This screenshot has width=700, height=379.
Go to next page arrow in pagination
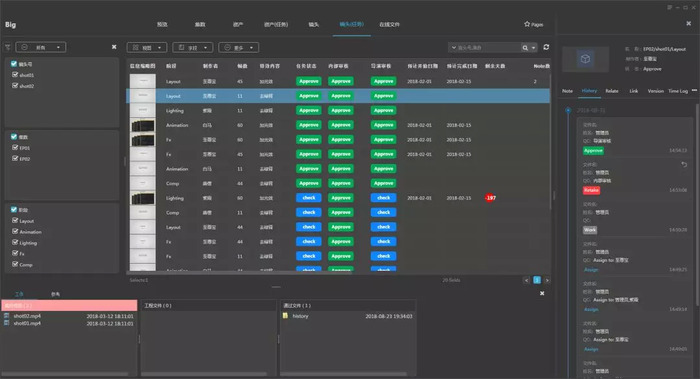click(547, 280)
